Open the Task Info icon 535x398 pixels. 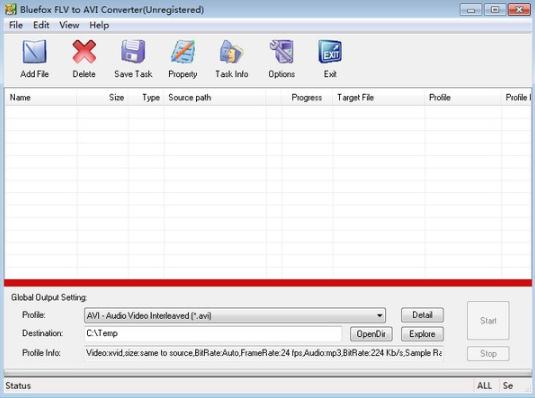click(231, 52)
